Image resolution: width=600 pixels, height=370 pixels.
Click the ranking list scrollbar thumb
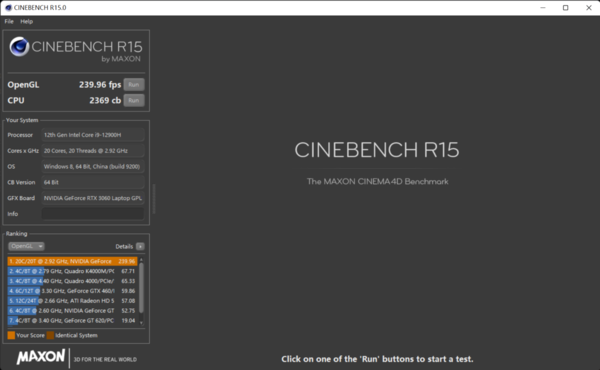tap(141, 288)
